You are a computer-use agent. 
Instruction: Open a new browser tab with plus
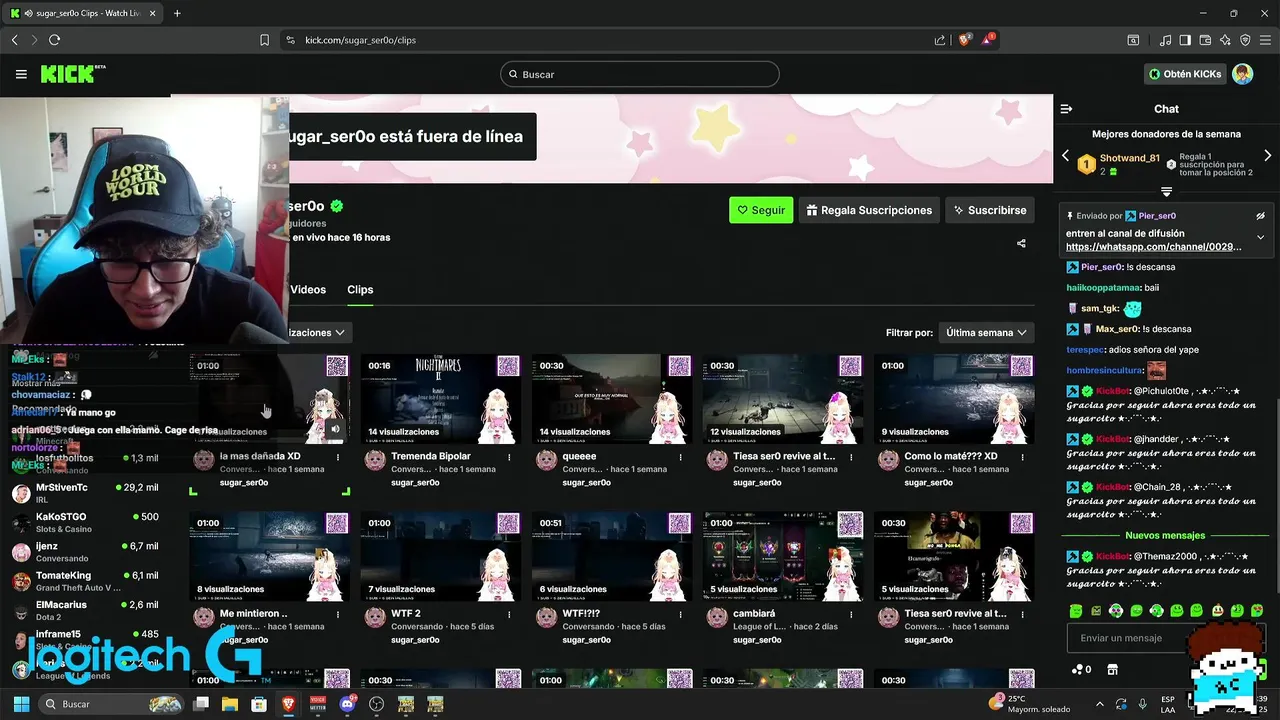coord(177,13)
